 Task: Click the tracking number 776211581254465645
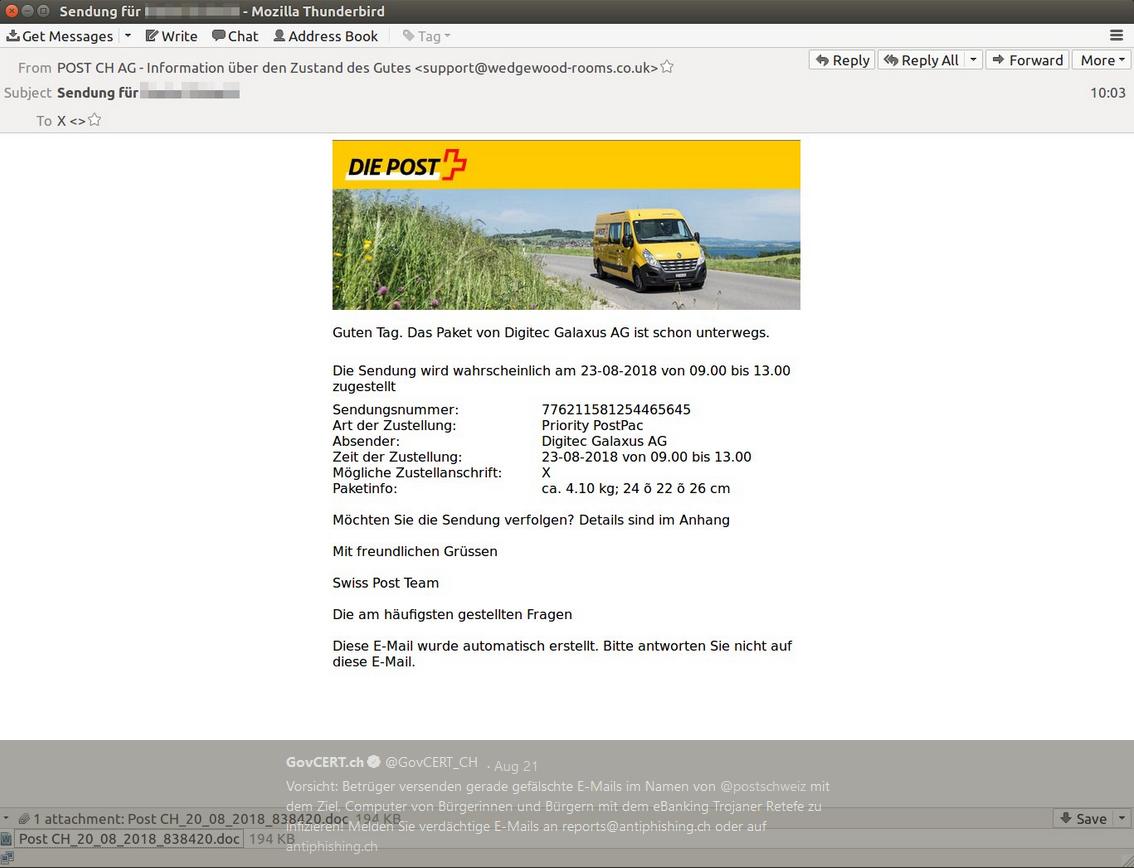(x=616, y=409)
